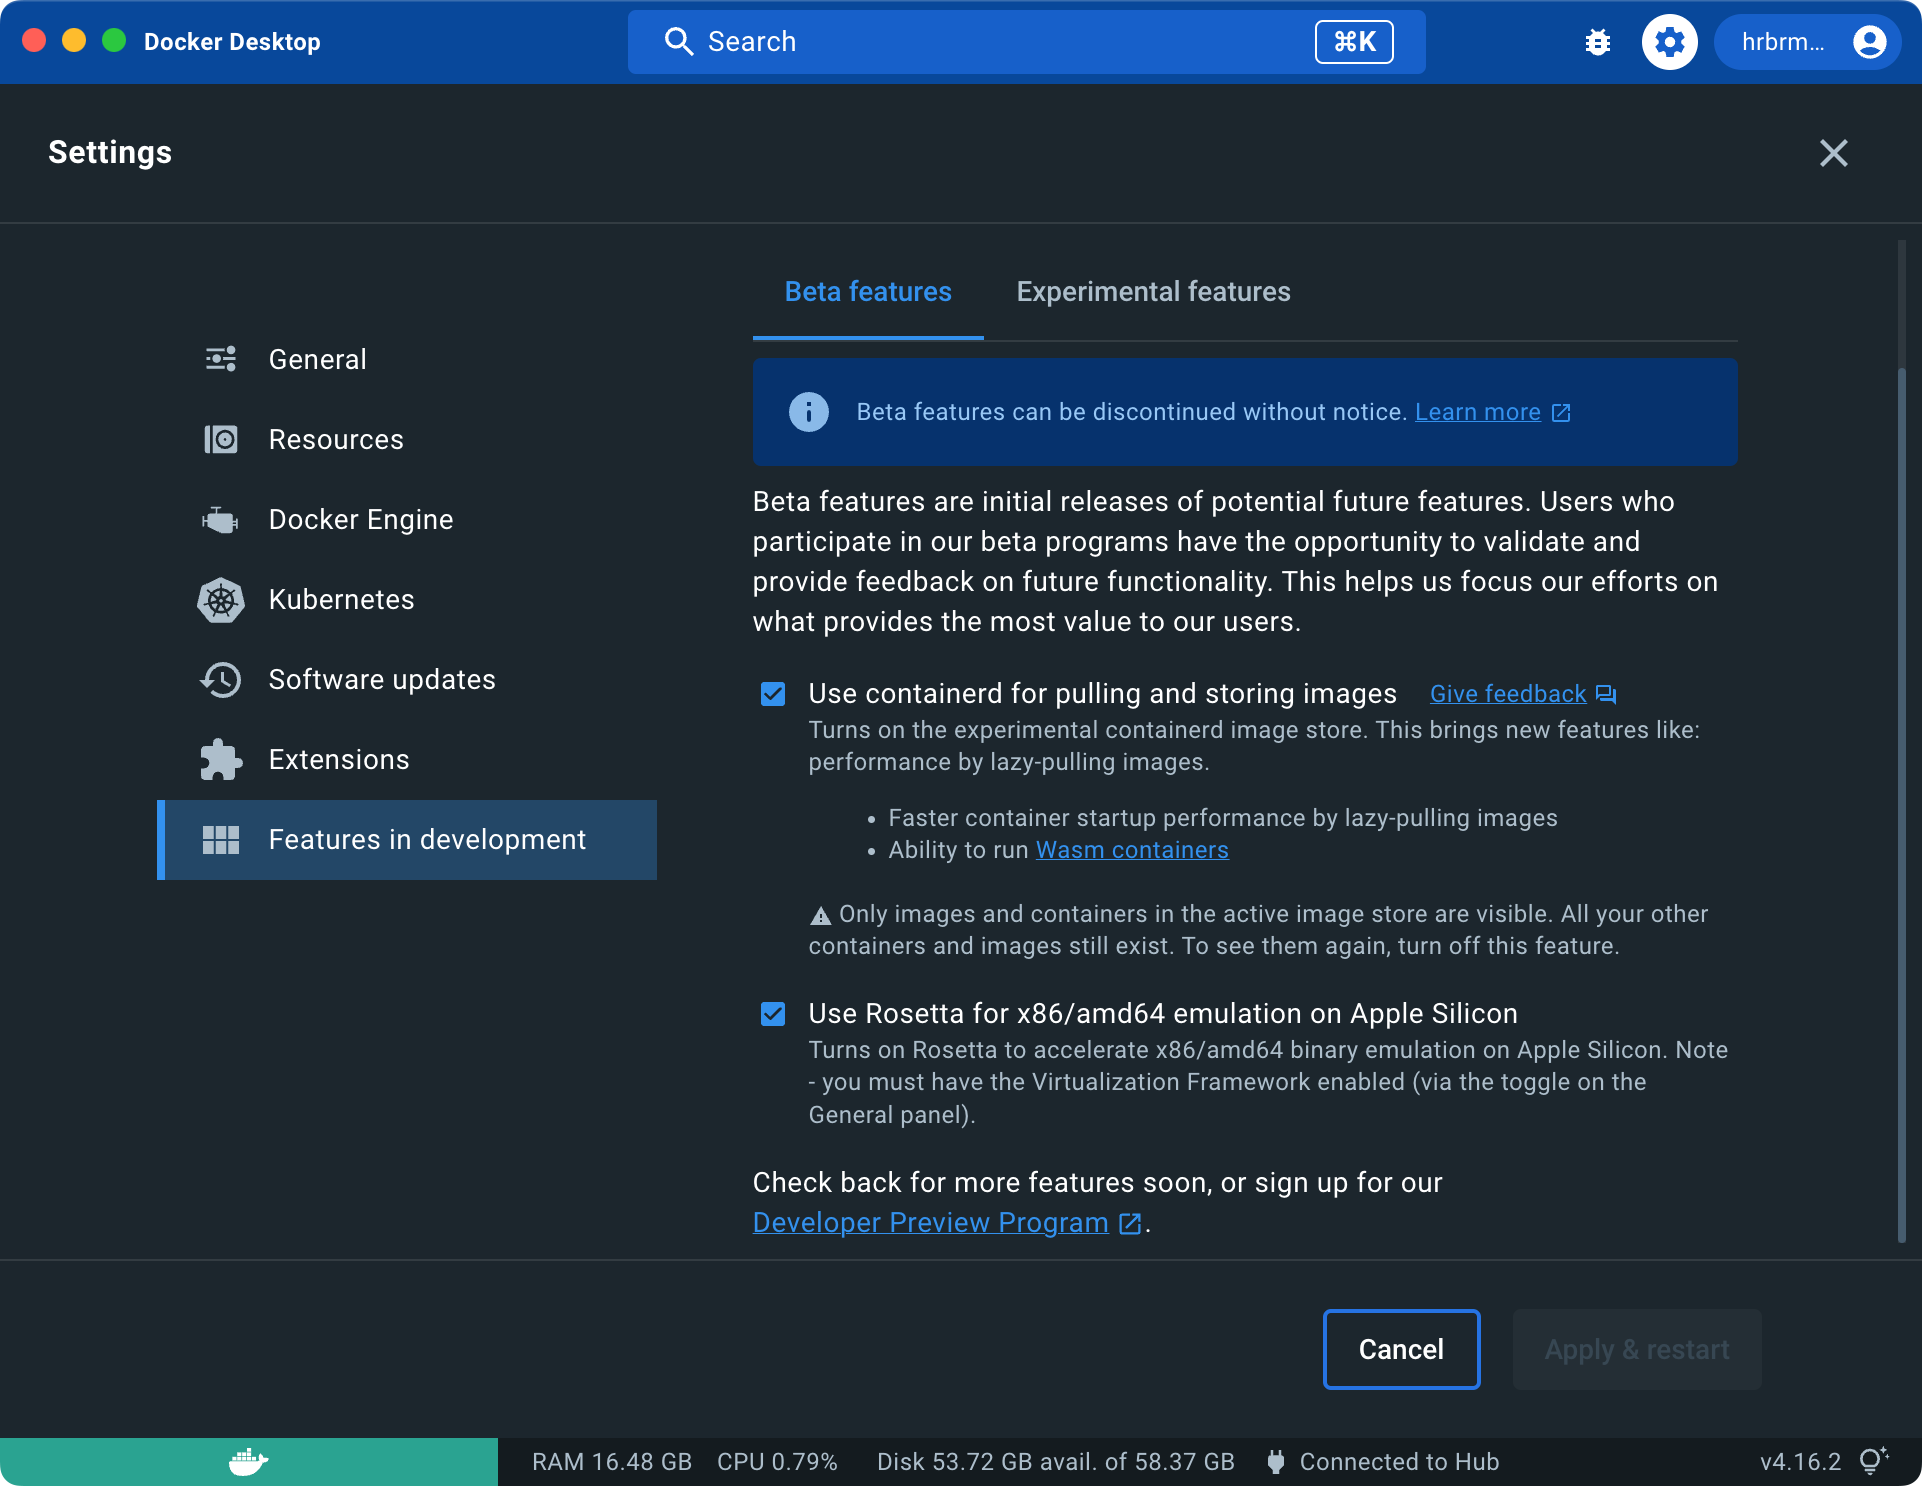Open Resources settings section
The width and height of the screenshot is (1922, 1486).
point(335,440)
